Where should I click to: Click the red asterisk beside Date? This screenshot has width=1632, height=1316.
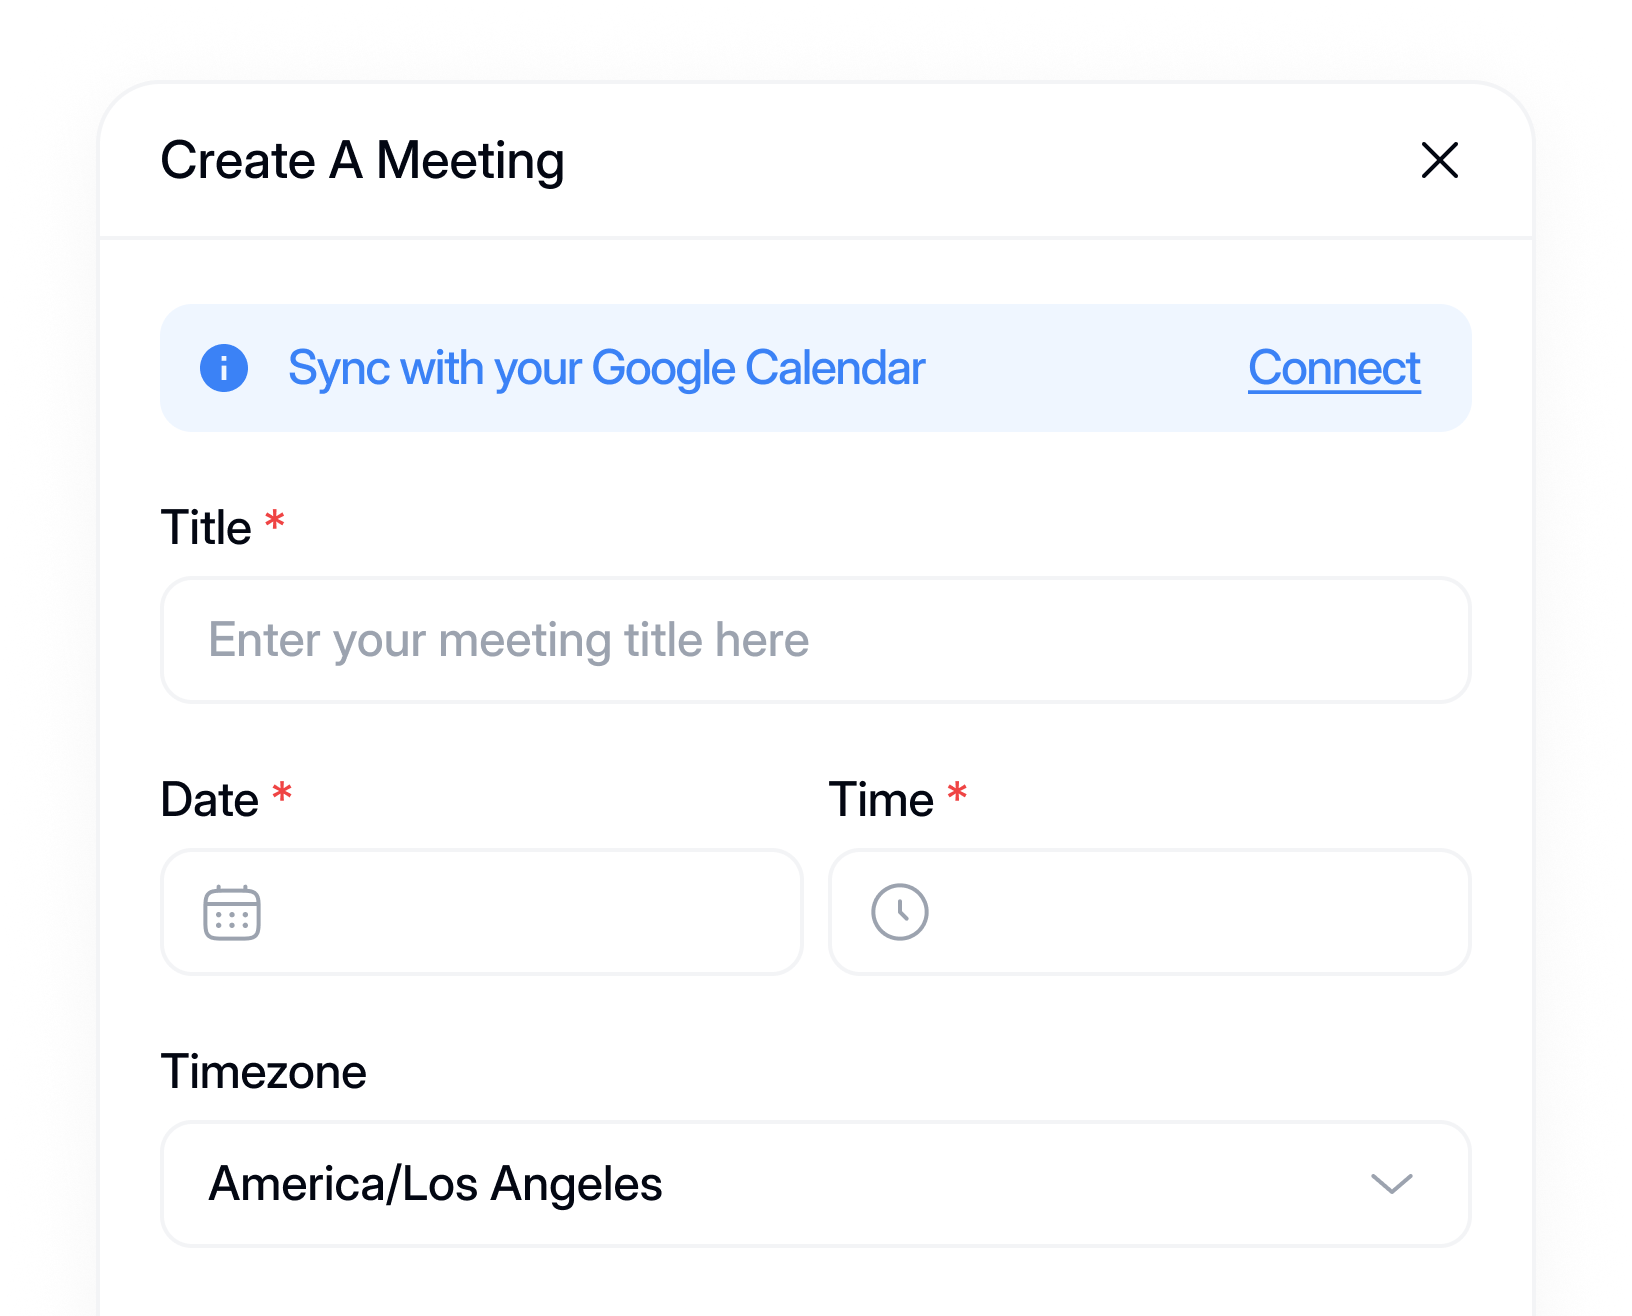click(x=282, y=794)
